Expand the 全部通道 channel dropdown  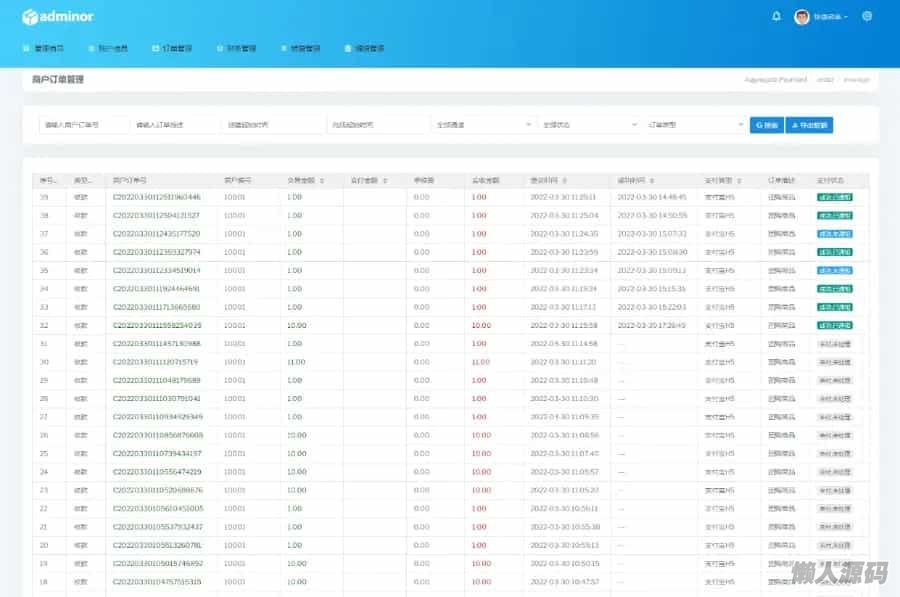click(484, 125)
